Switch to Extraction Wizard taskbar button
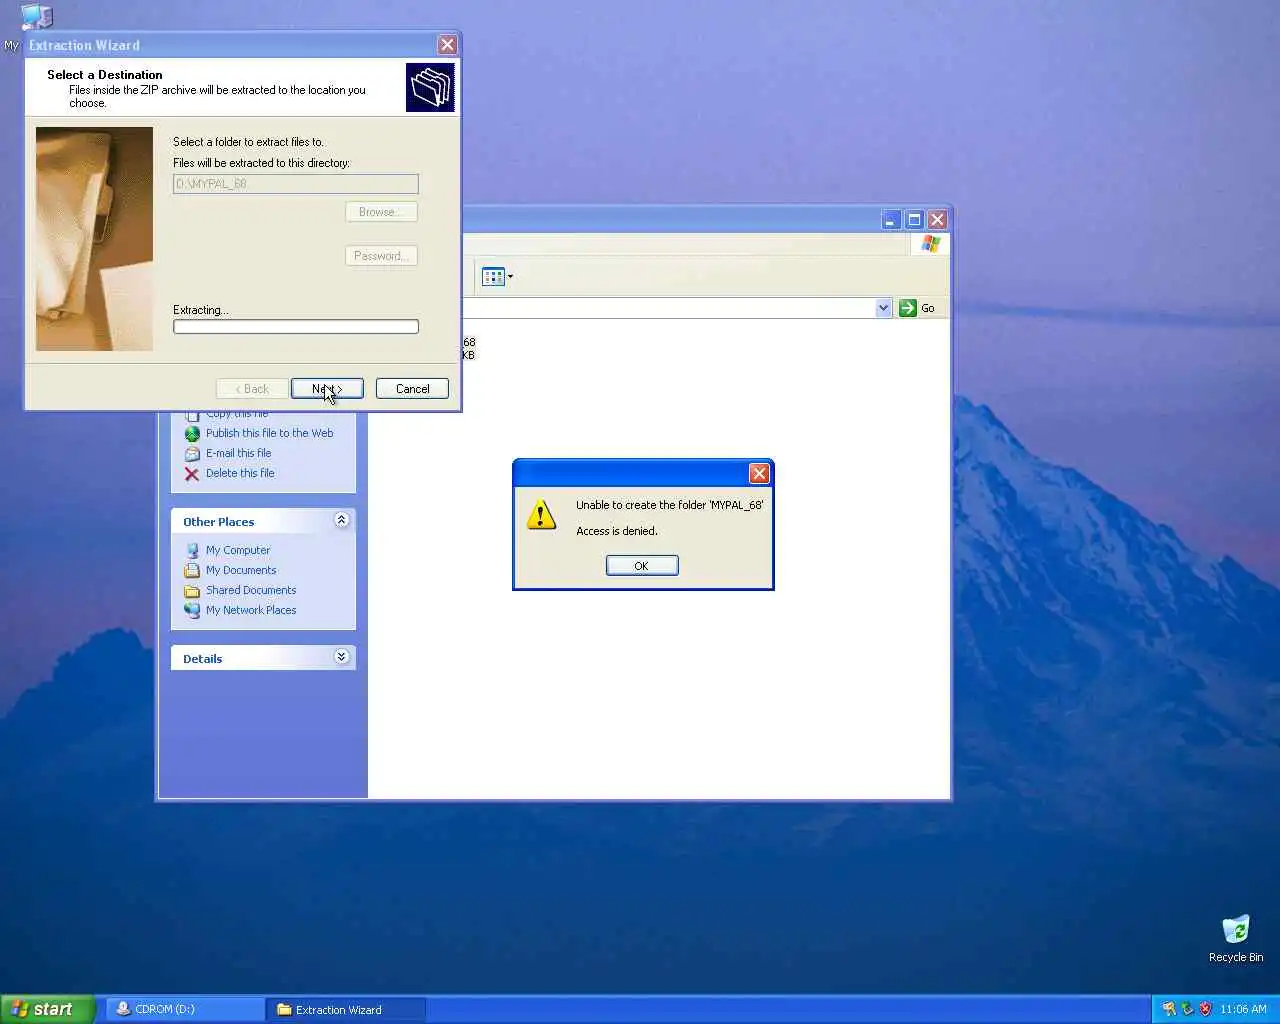Viewport: 1280px width, 1024px height. (346, 1009)
